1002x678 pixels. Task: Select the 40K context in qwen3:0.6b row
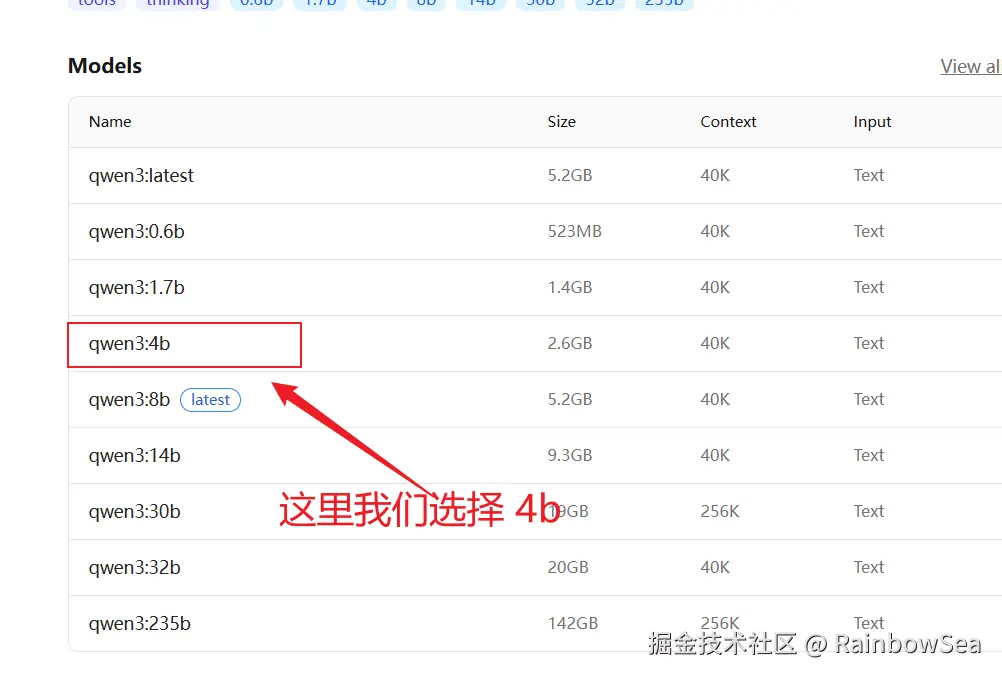[715, 231]
